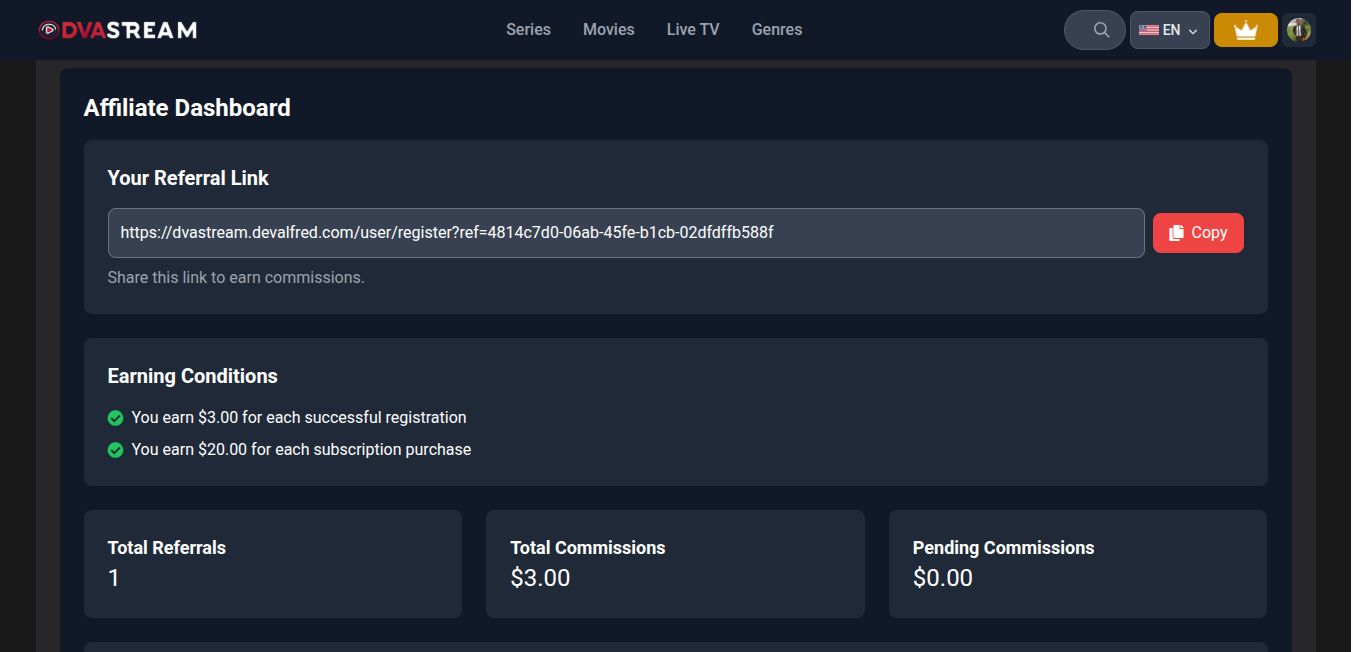Go to the Series menu
The height and width of the screenshot is (652, 1353).
click(x=528, y=30)
